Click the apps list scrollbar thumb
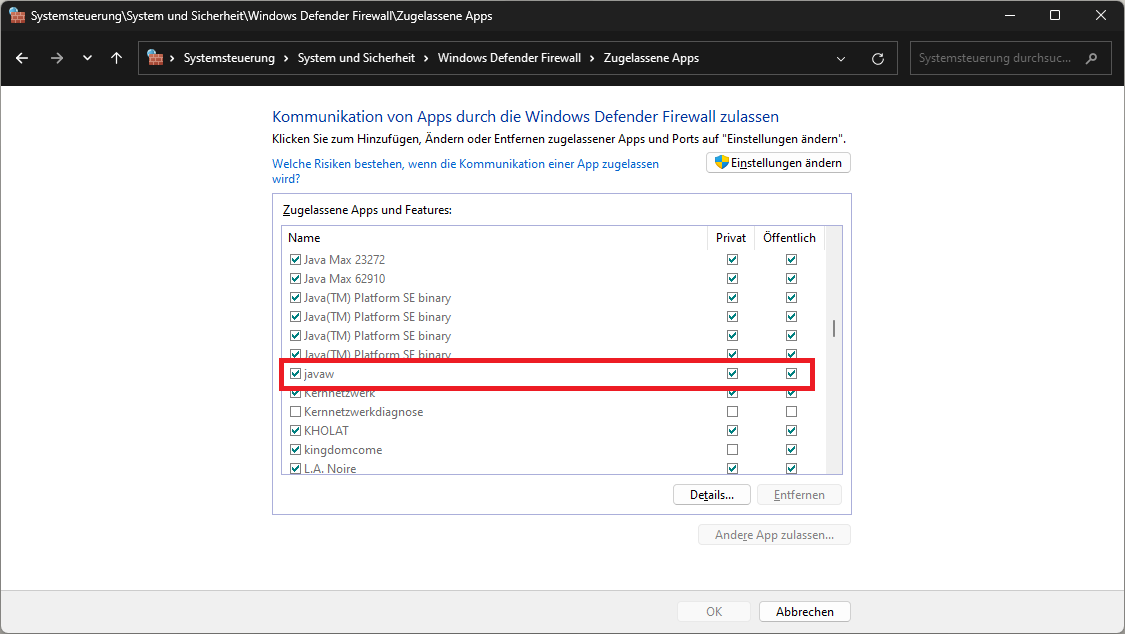The height and width of the screenshot is (634, 1125). pyautogui.click(x=834, y=328)
